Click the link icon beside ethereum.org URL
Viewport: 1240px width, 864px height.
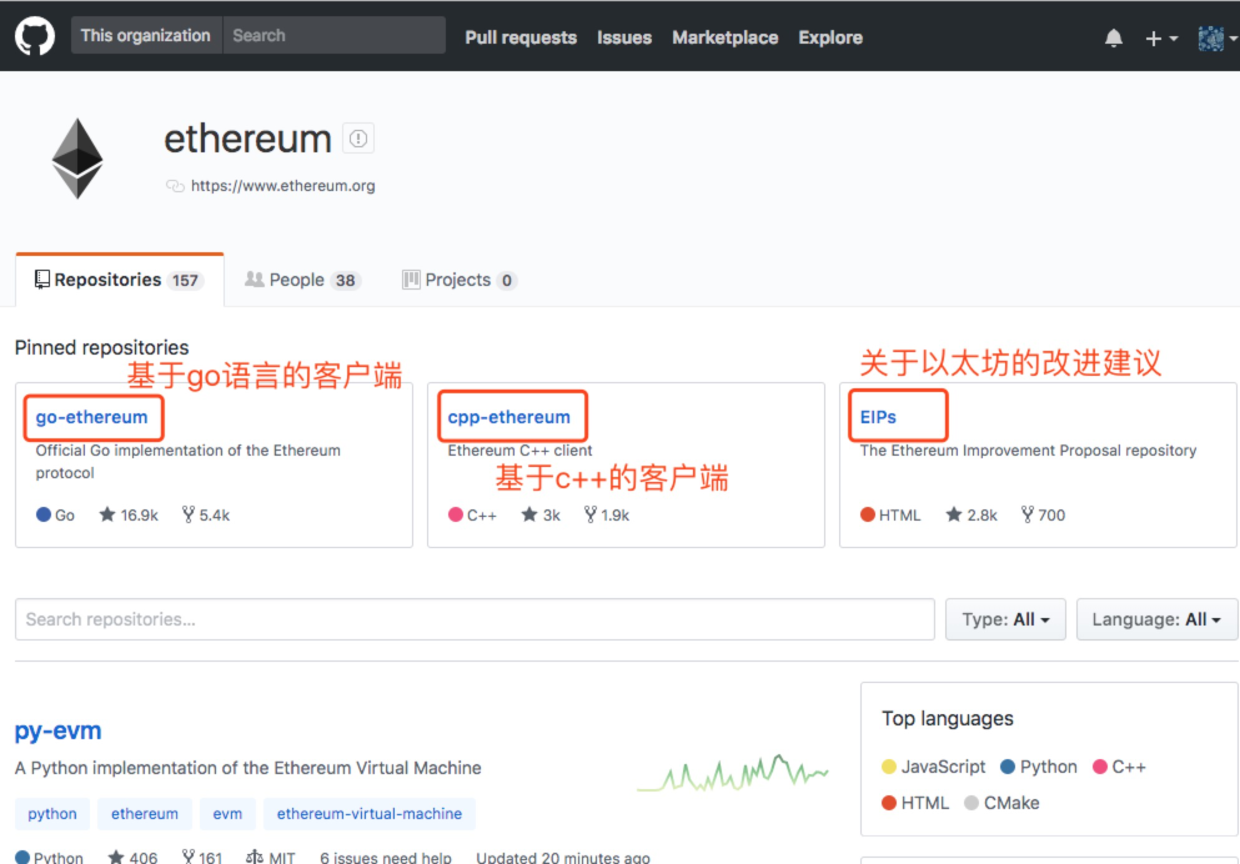pos(175,186)
